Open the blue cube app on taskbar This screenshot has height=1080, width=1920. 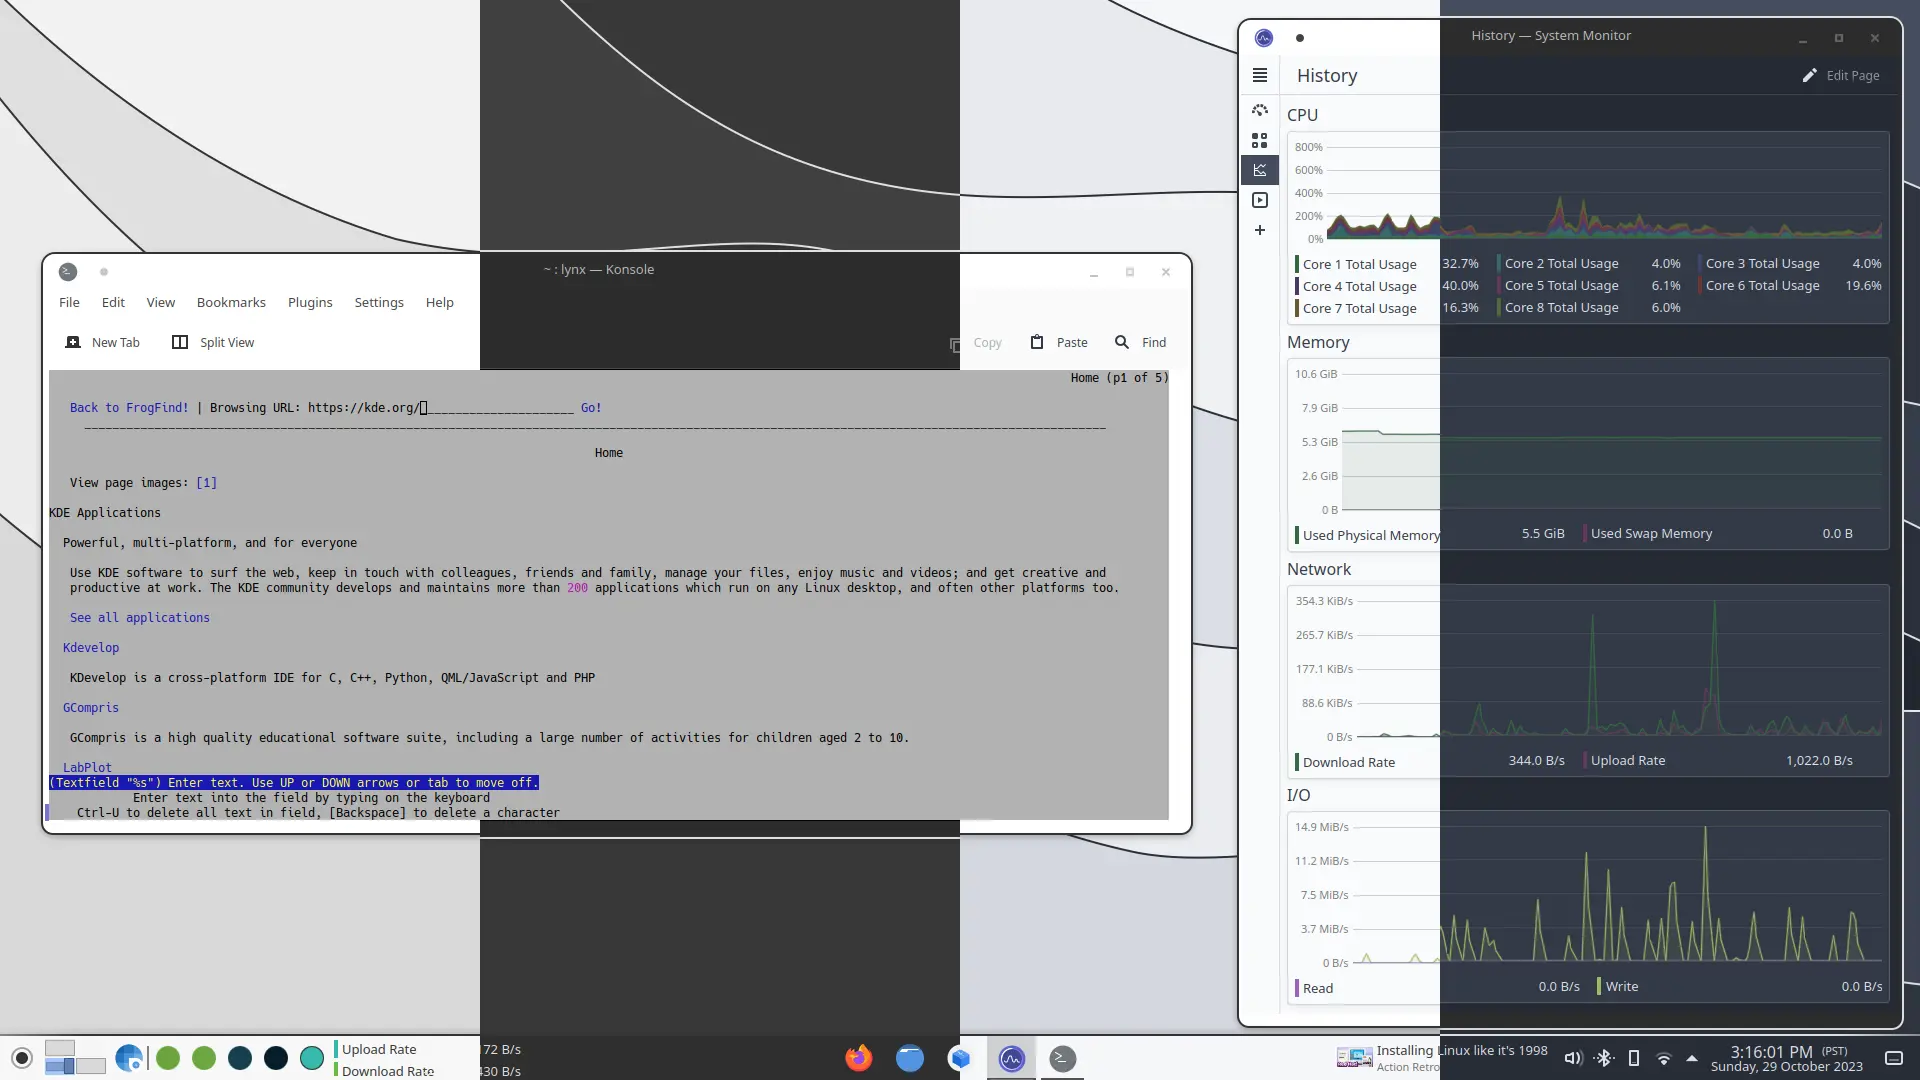(x=960, y=1058)
